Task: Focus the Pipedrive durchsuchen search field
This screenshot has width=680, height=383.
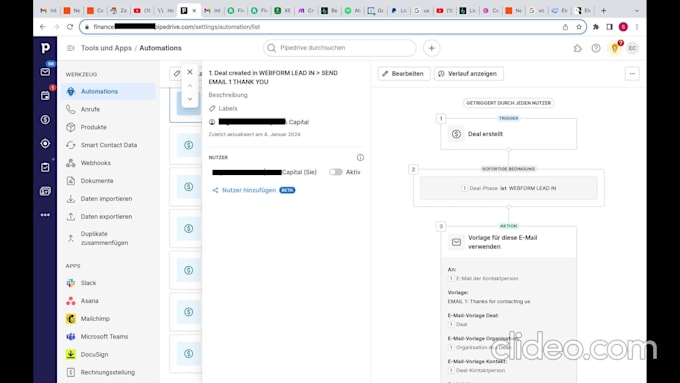Action: [340, 48]
